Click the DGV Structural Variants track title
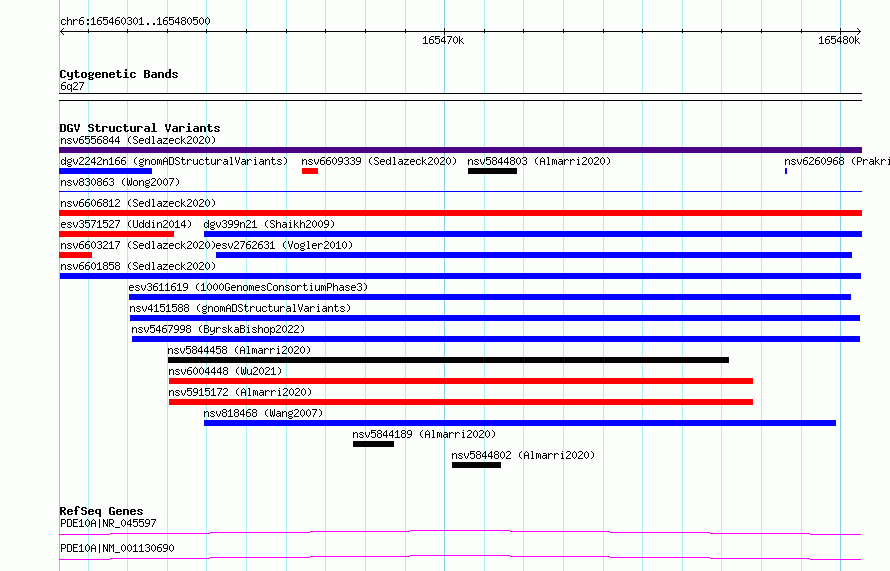The height and width of the screenshot is (571, 890). pos(140,128)
